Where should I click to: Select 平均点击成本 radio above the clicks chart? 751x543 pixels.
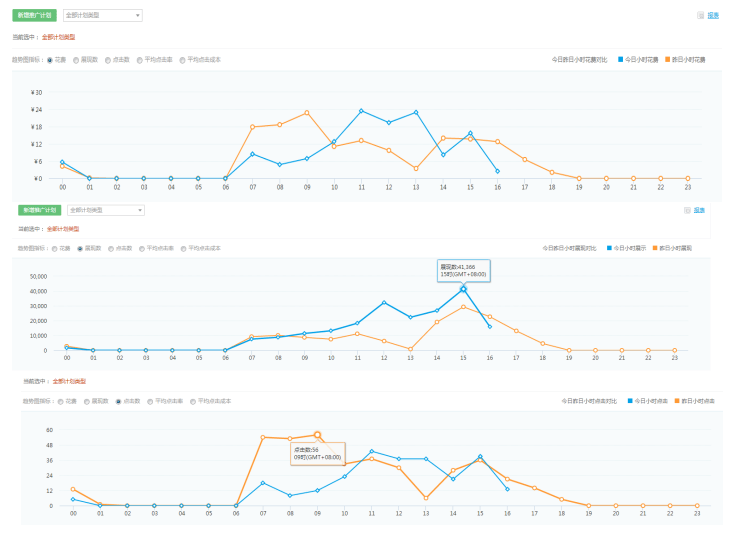pyautogui.click(x=192, y=401)
